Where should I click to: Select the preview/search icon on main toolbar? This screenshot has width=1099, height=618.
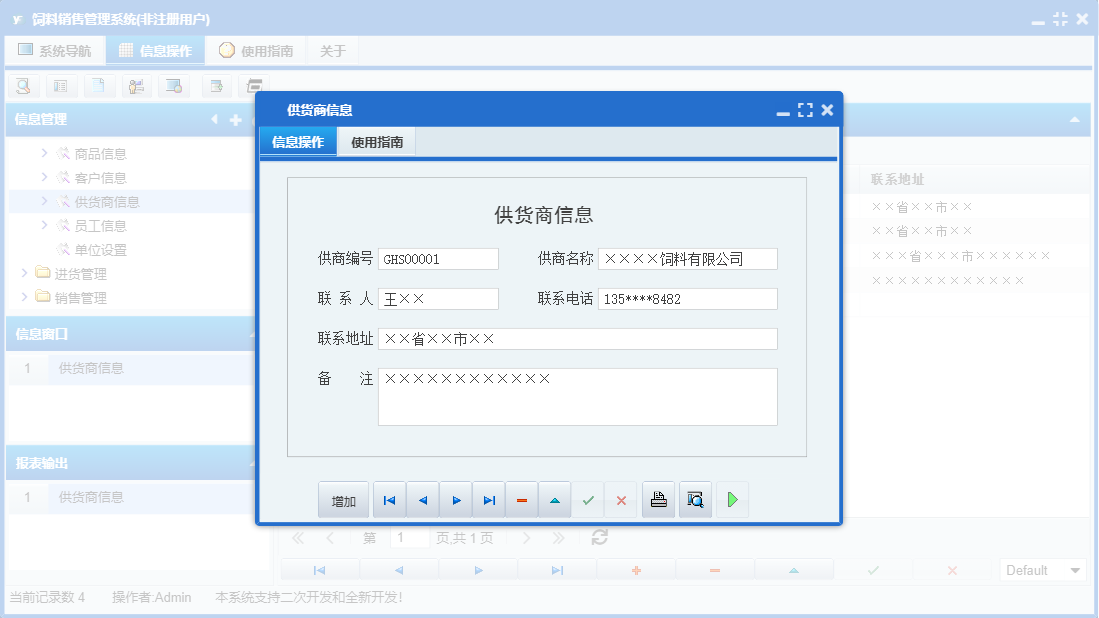[22, 86]
